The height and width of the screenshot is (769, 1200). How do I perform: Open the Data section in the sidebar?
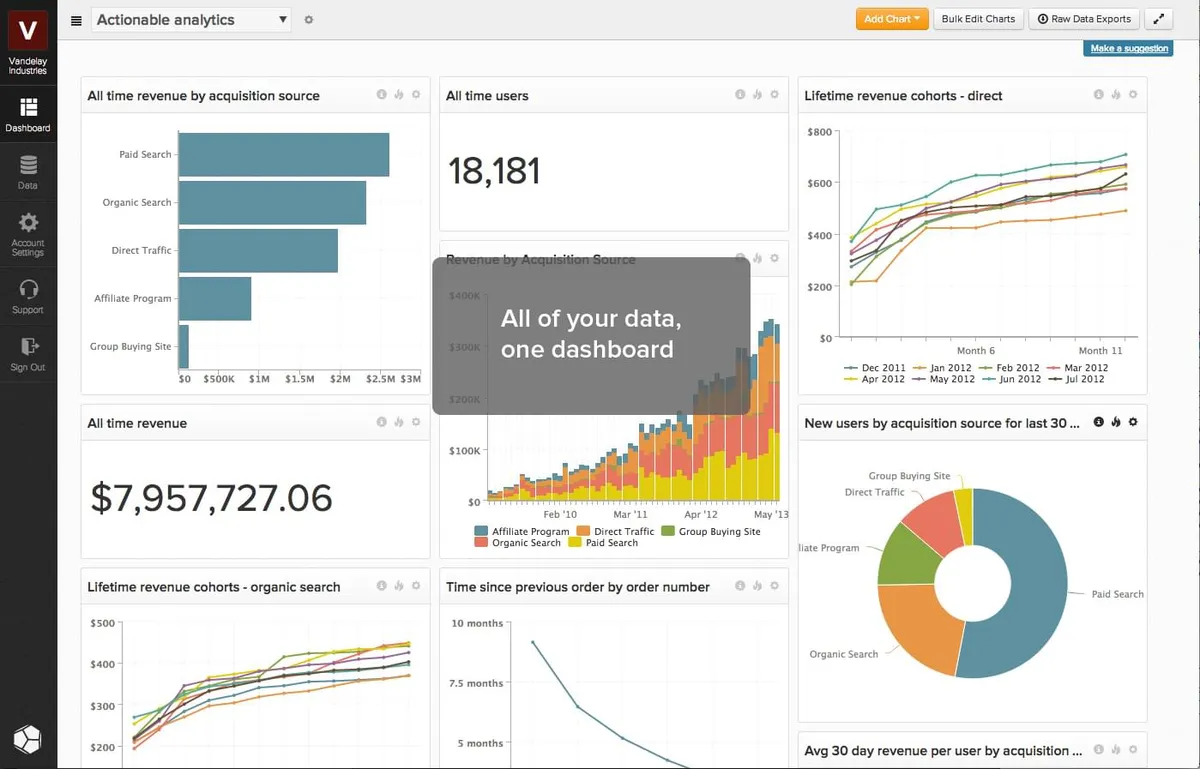[x=28, y=172]
